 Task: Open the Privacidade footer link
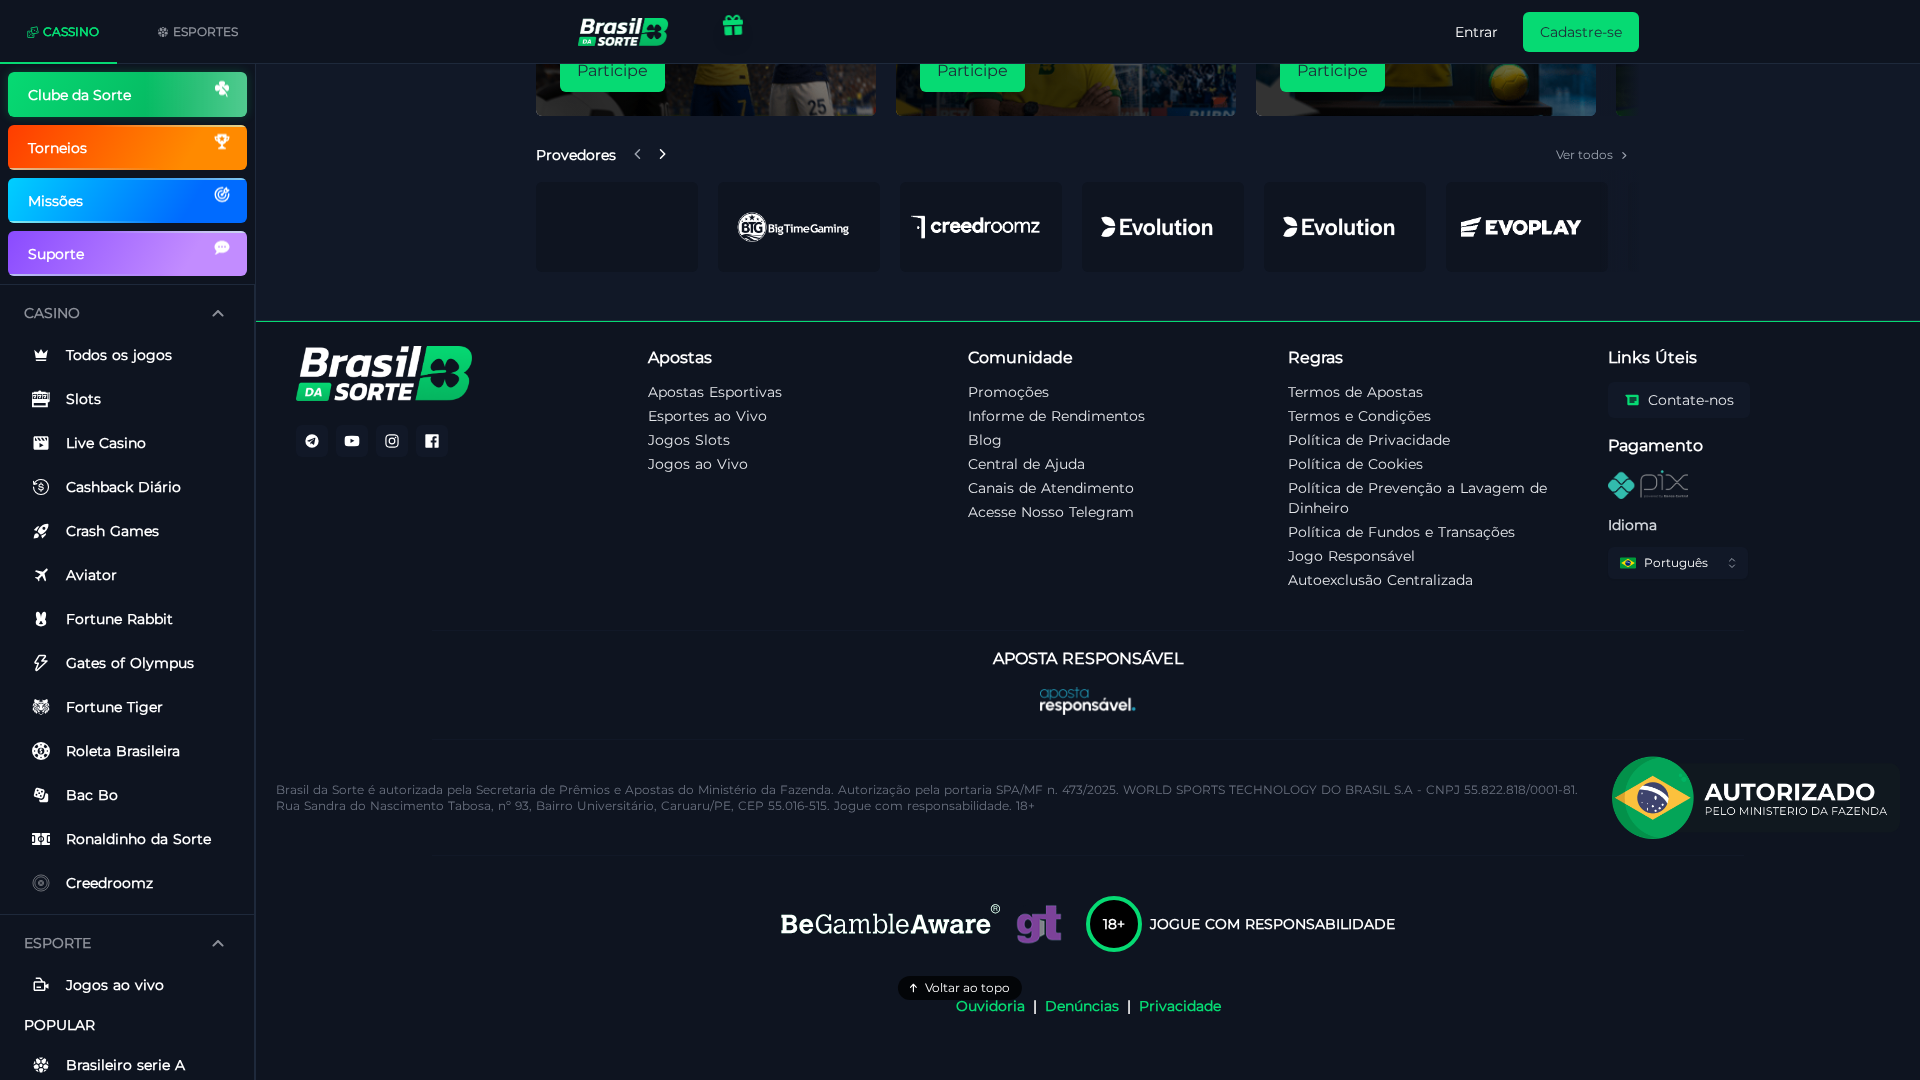1180,1006
